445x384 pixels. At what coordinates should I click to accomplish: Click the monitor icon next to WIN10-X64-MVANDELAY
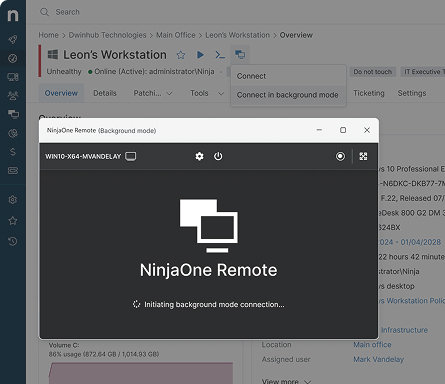click(x=130, y=156)
